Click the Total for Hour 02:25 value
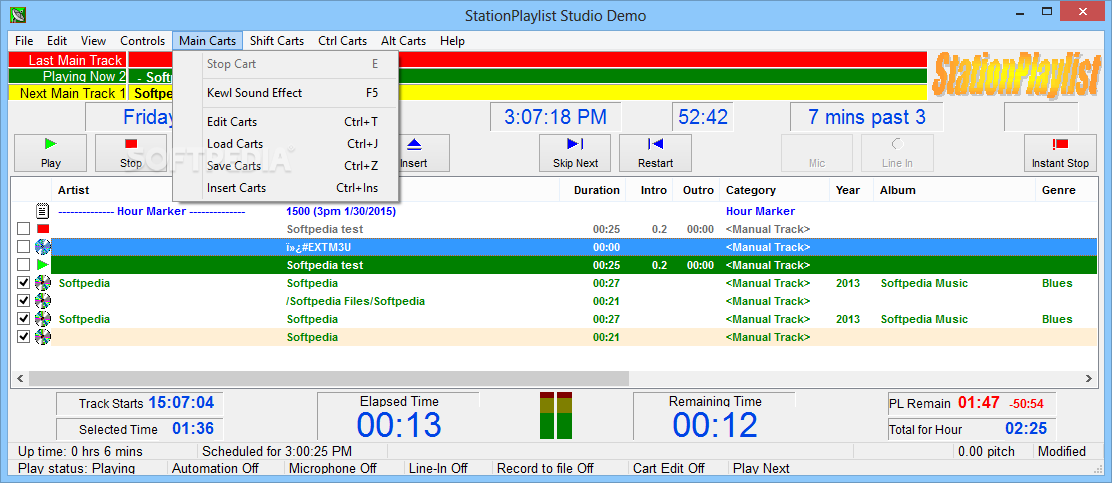1112x483 pixels. click(x=1026, y=429)
